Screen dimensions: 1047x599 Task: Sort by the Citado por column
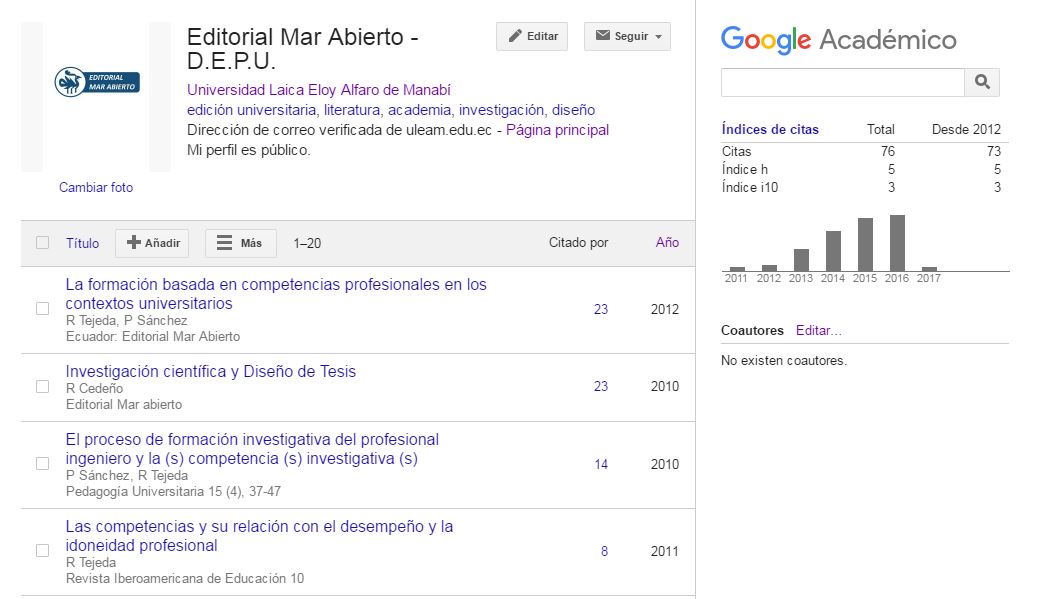click(578, 242)
